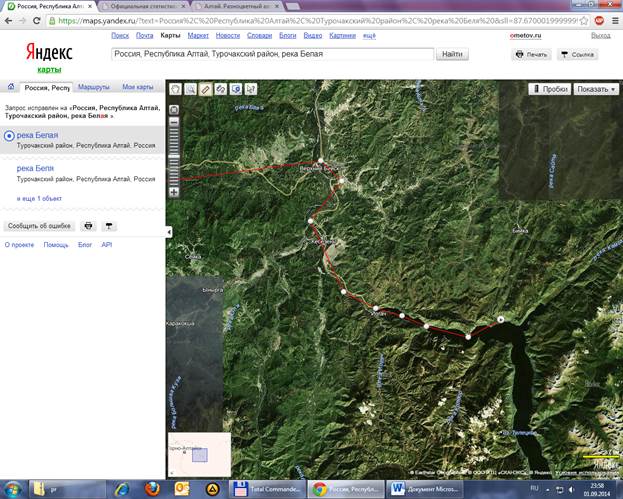The height and width of the screenshot is (499, 623).
Task: Open the Помощь link
Action: [x=56, y=245]
